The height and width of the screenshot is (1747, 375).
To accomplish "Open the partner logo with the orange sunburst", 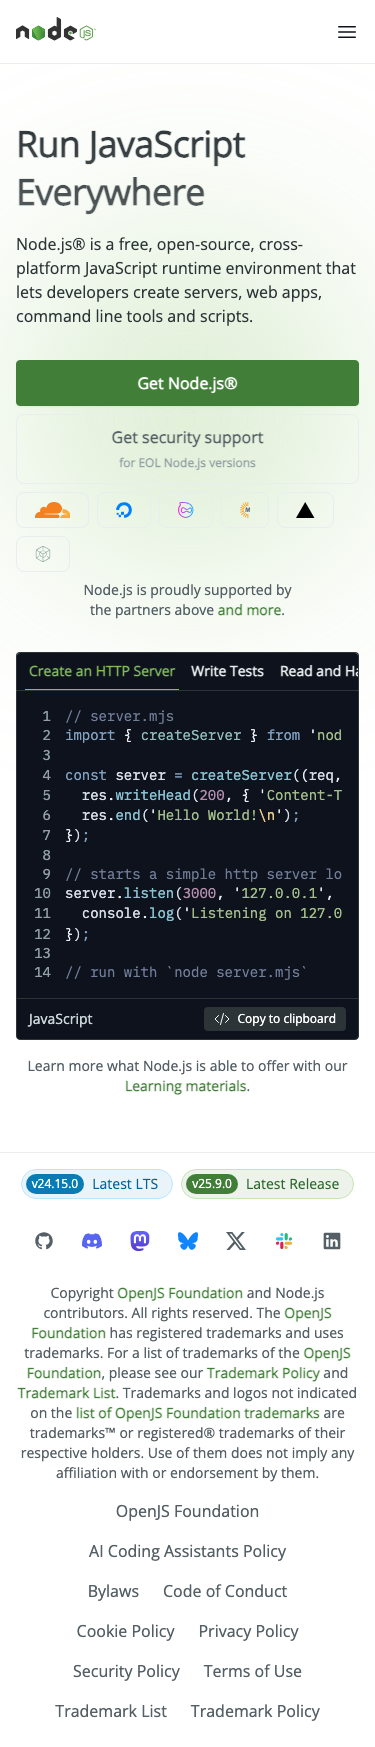I will coord(245,510).
